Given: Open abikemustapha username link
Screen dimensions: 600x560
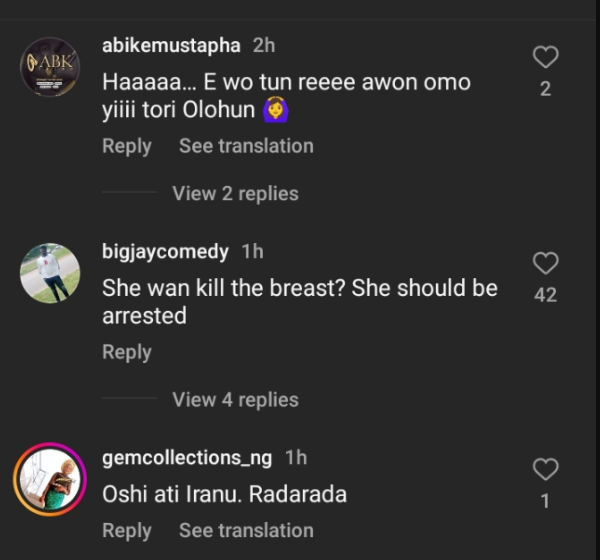Looking at the screenshot, I should [x=171, y=46].
